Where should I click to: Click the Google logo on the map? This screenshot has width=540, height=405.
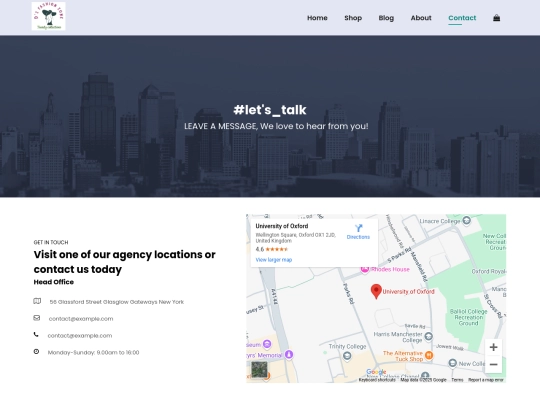376,372
